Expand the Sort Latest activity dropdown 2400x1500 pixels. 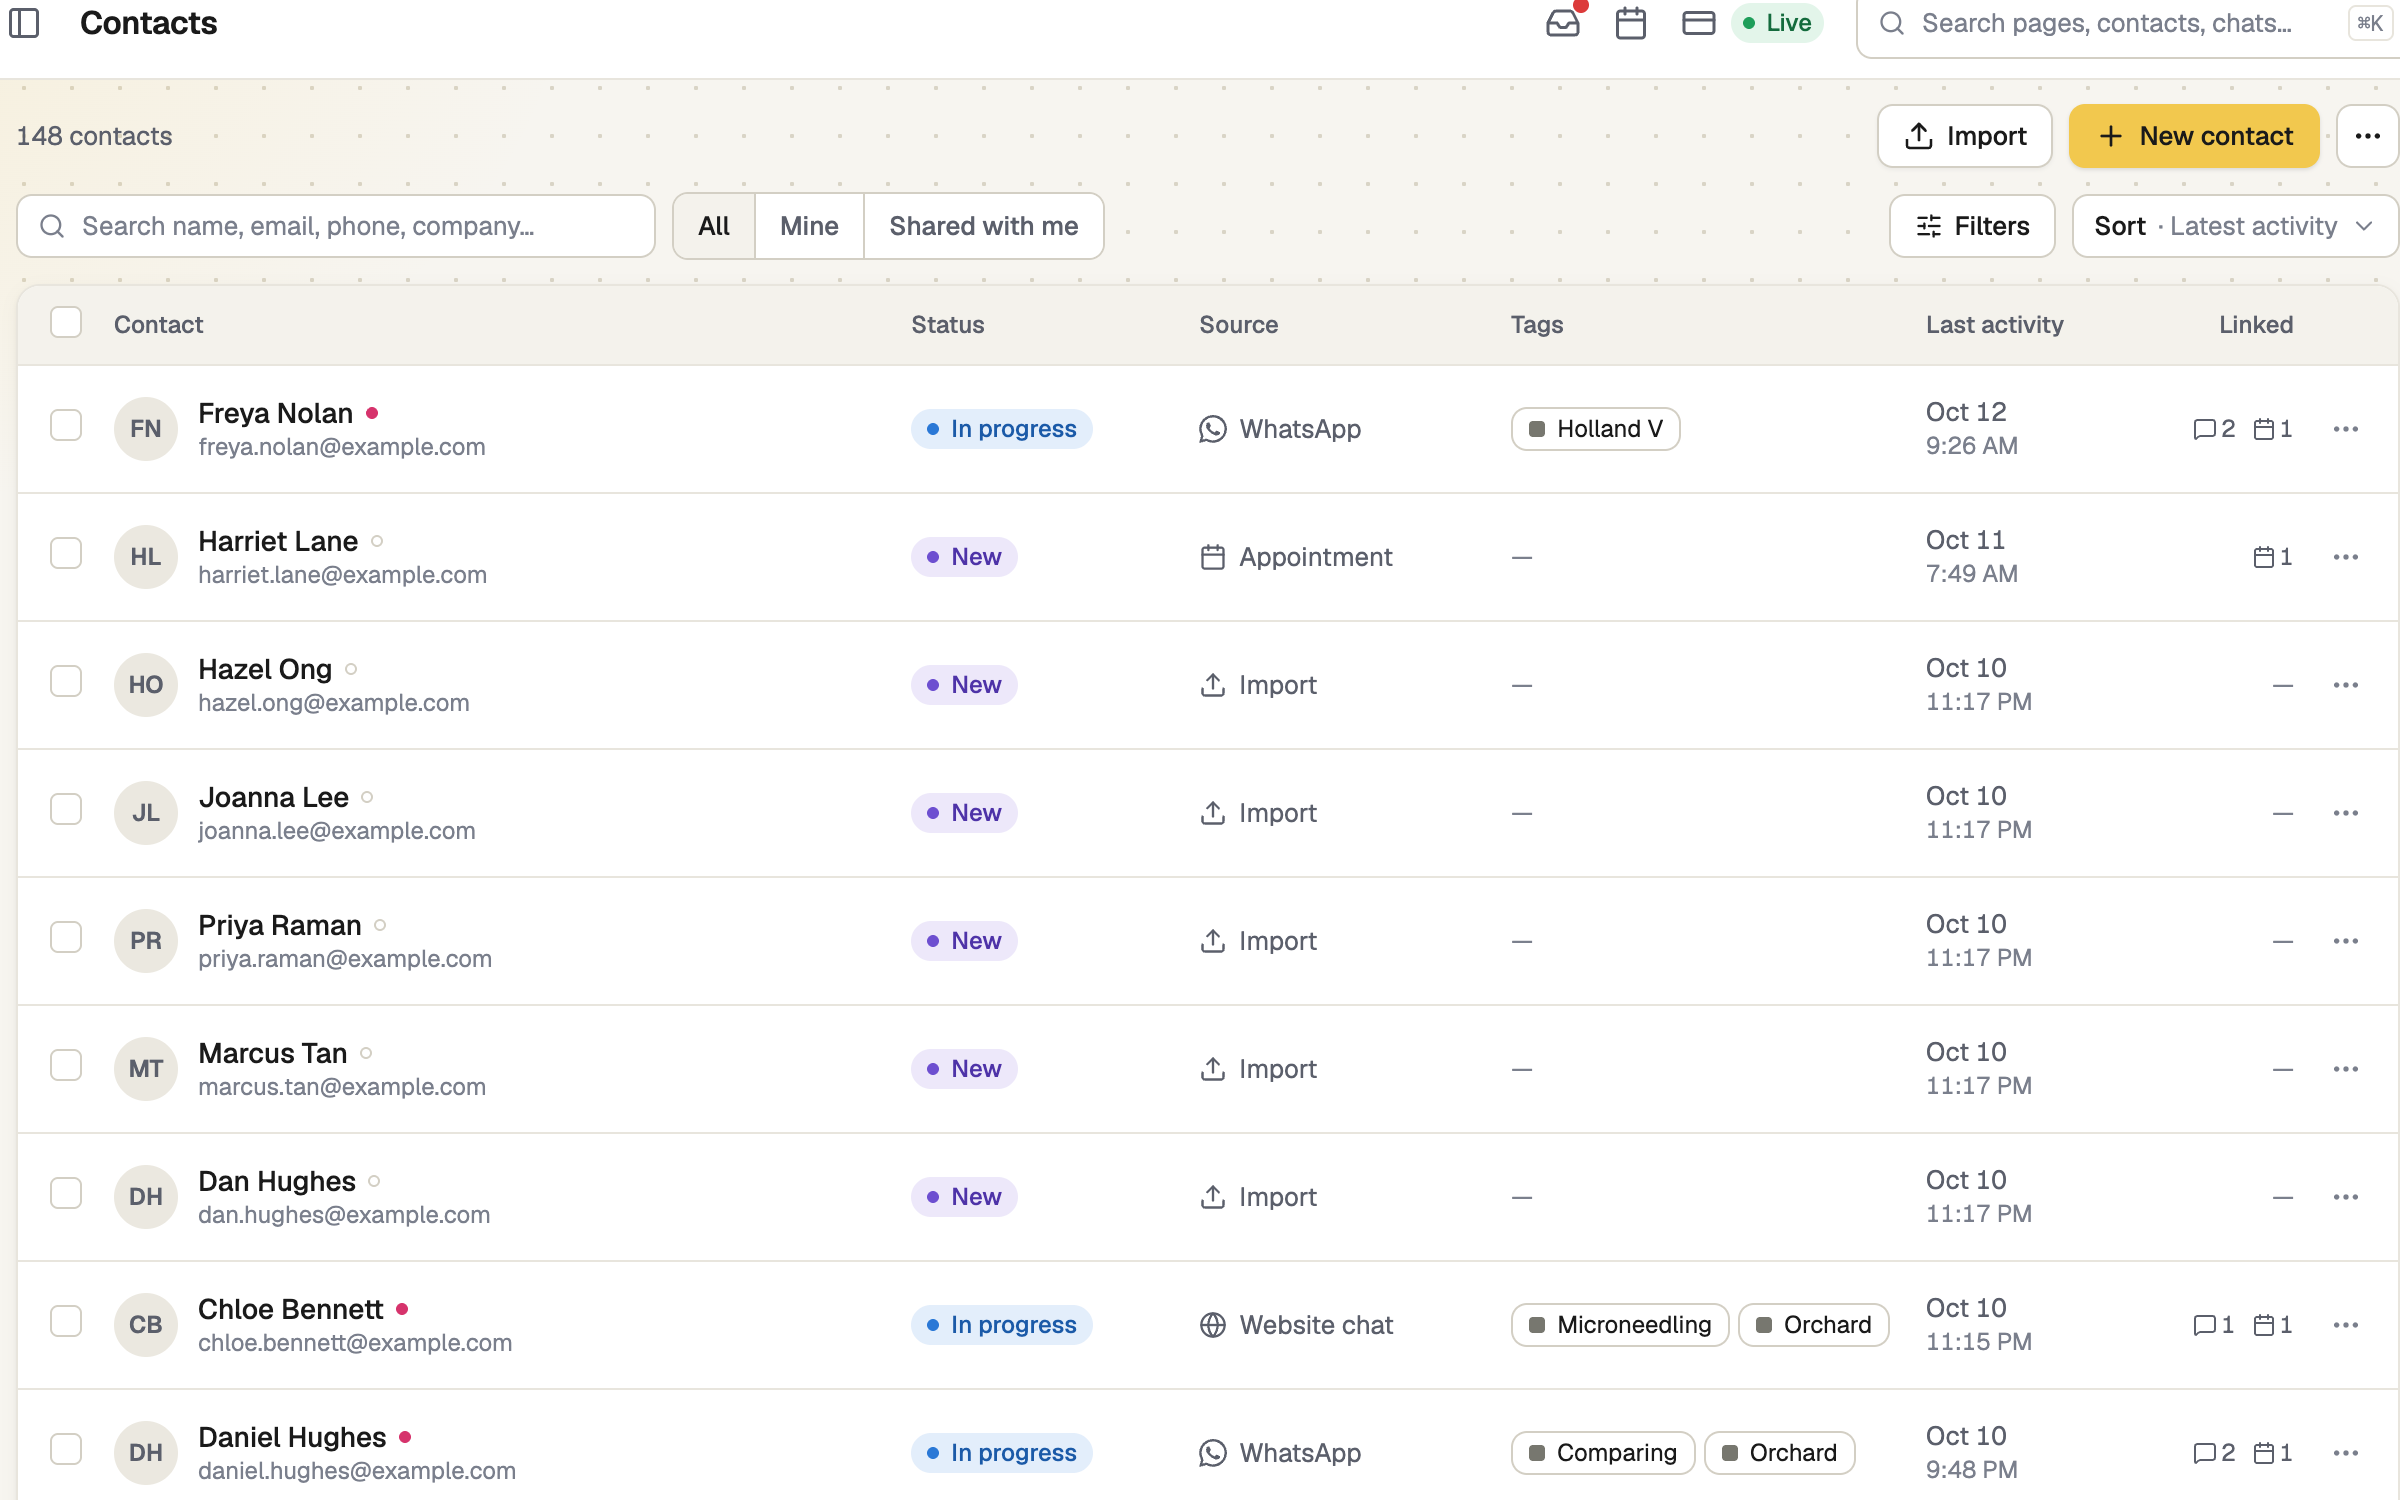pos(2235,226)
